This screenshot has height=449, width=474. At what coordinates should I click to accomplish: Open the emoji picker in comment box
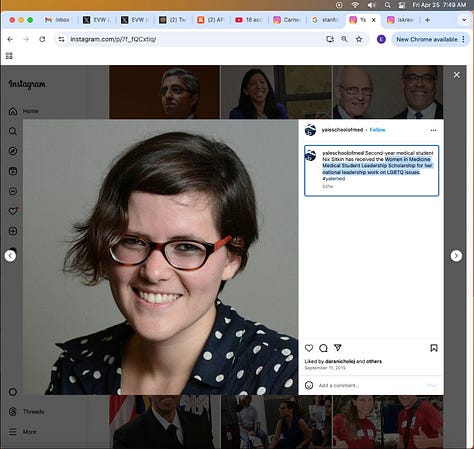[x=309, y=385]
